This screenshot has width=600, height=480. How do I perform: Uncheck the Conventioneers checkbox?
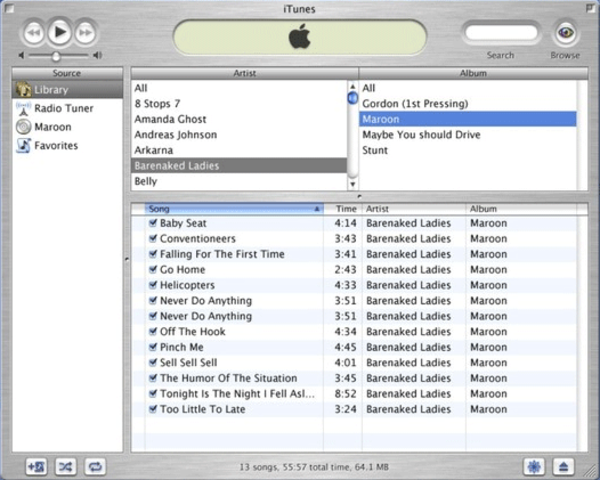point(153,238)
